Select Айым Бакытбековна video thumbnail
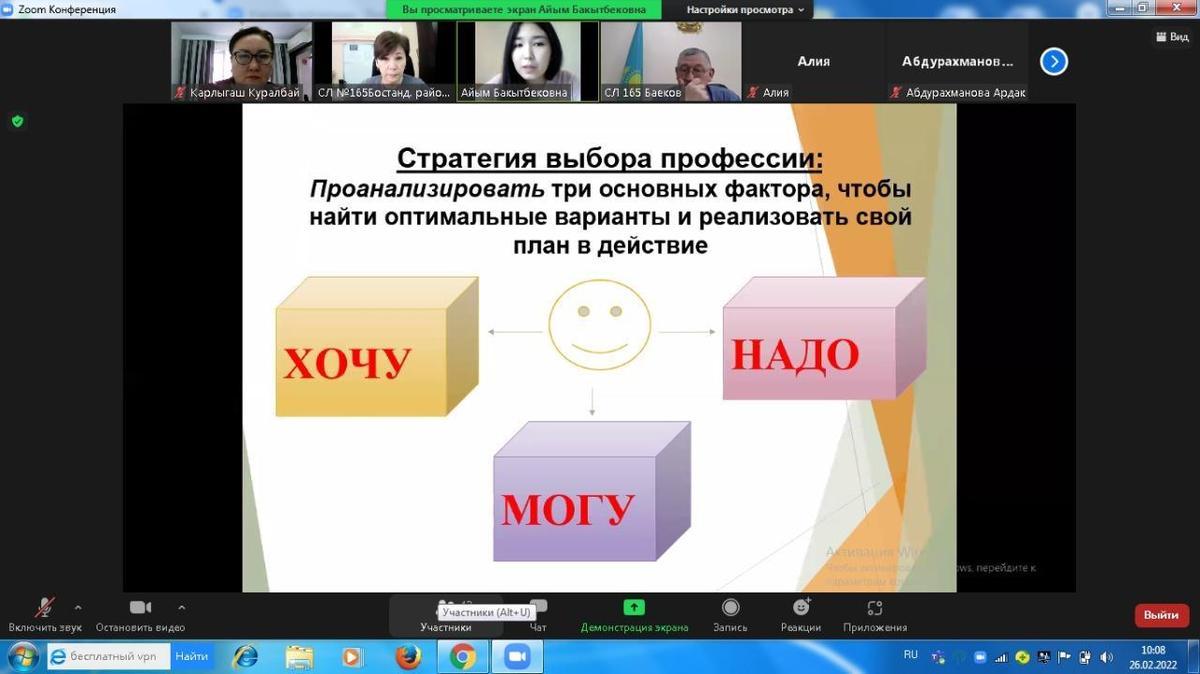 (527, 60)
